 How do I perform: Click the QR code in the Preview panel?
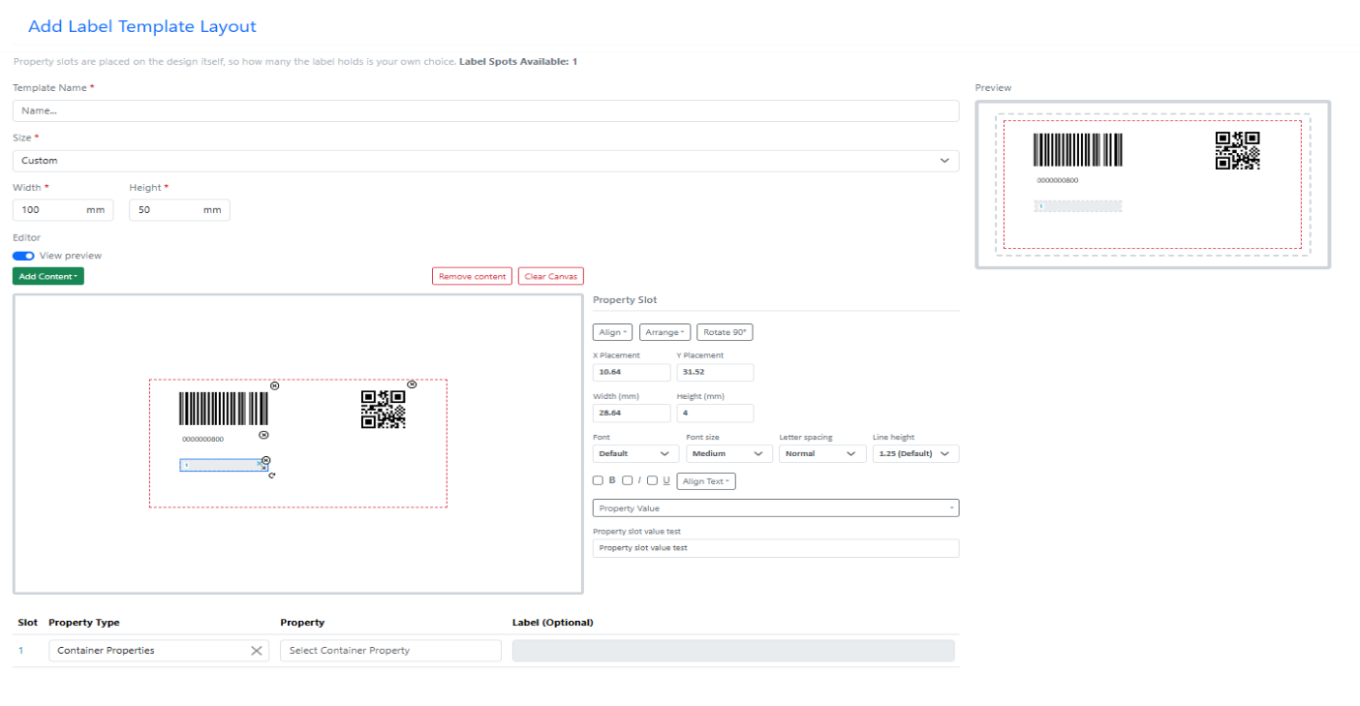1237,150
